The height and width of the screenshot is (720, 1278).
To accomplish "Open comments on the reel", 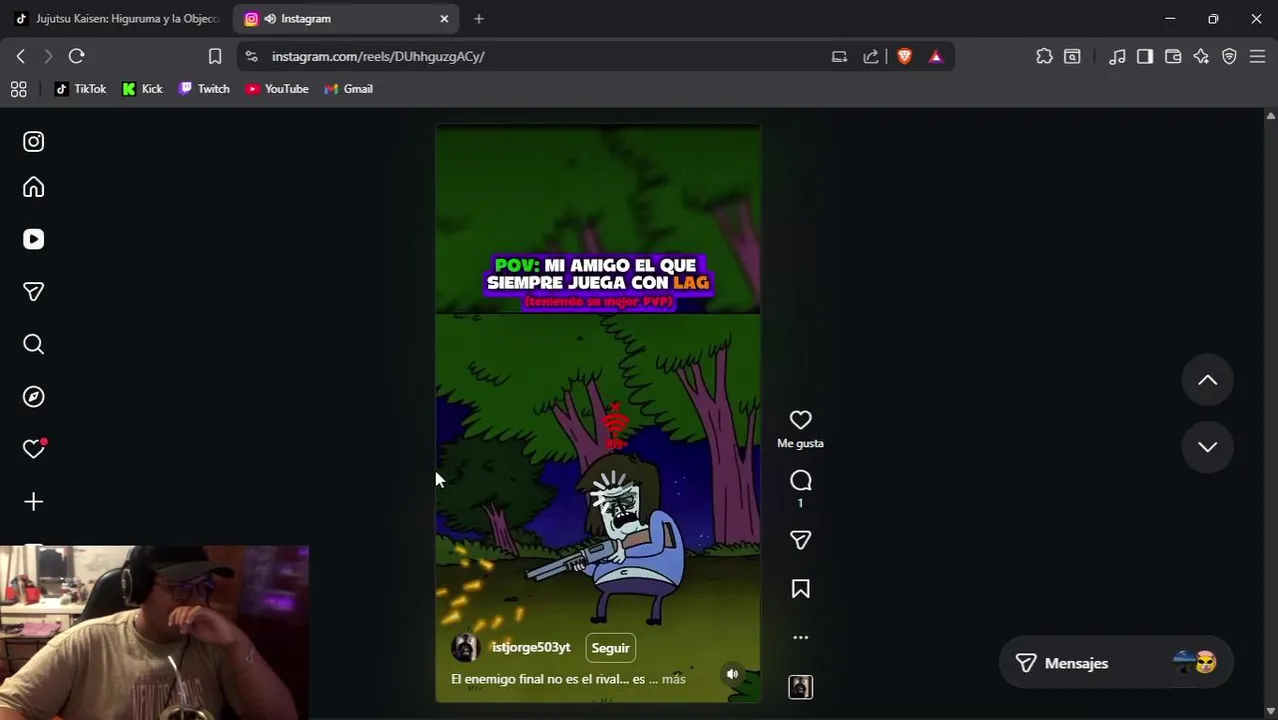I will [800, 481].
